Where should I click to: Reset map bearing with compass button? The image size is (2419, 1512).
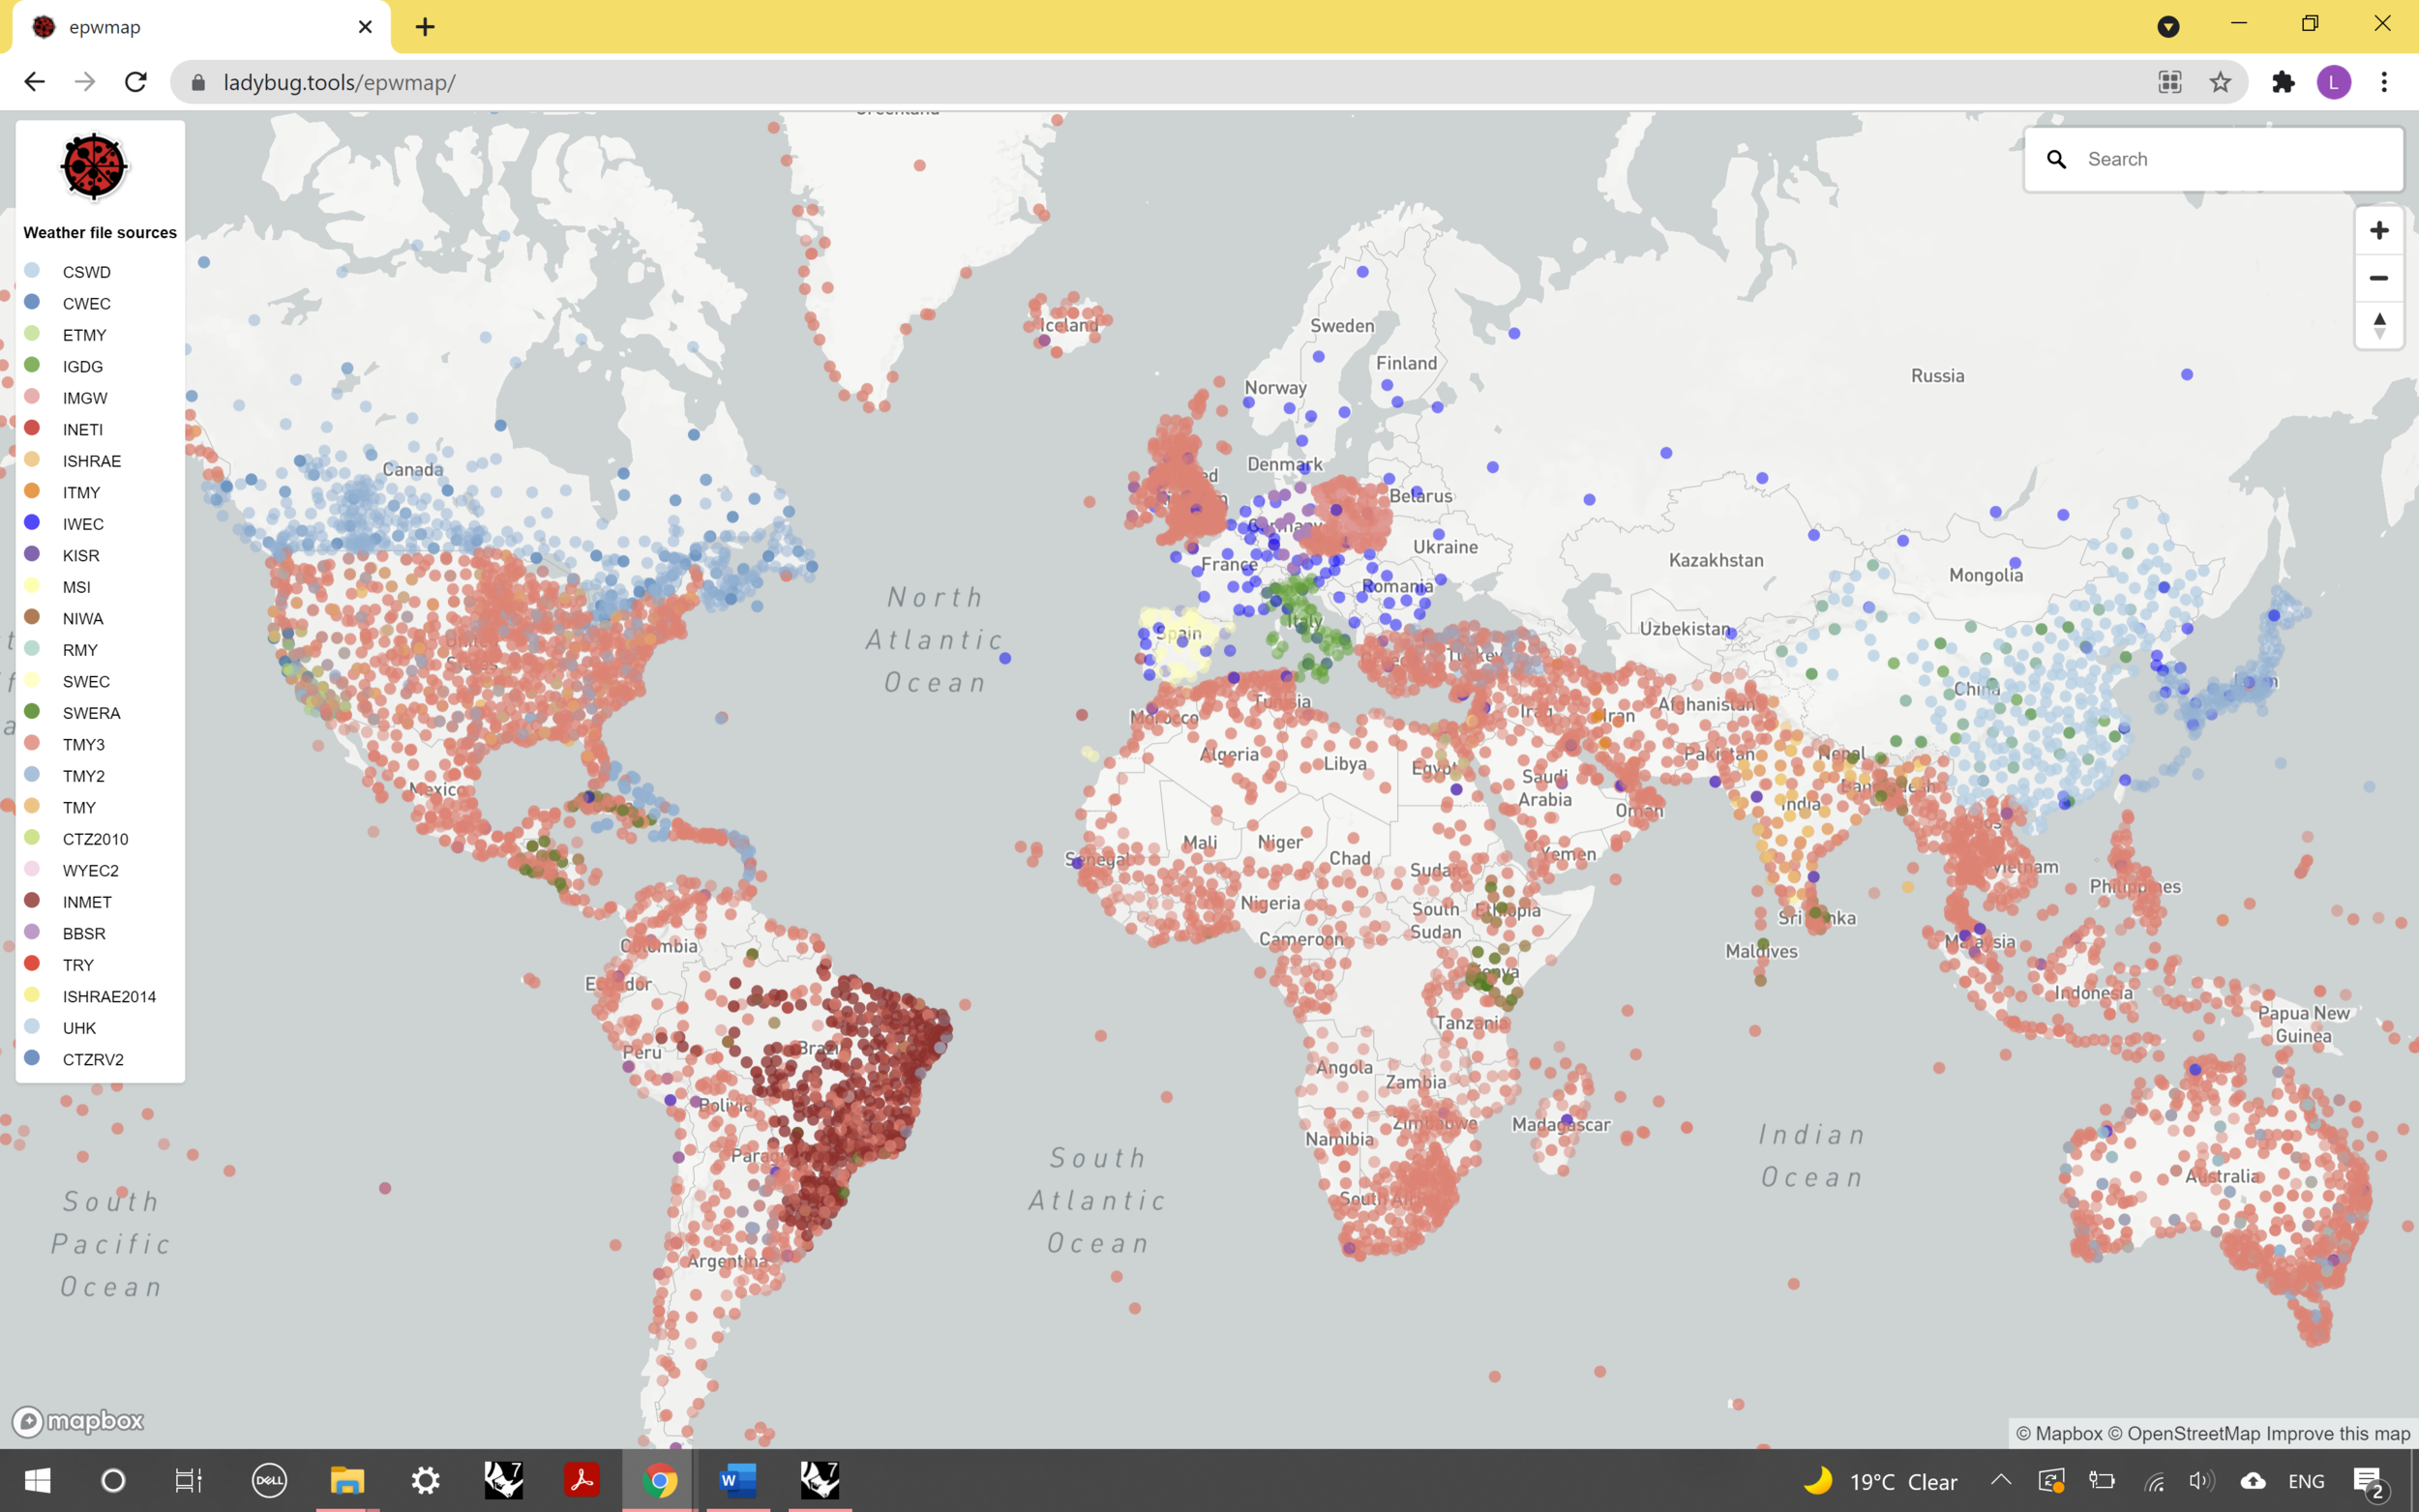[2378, 325]
